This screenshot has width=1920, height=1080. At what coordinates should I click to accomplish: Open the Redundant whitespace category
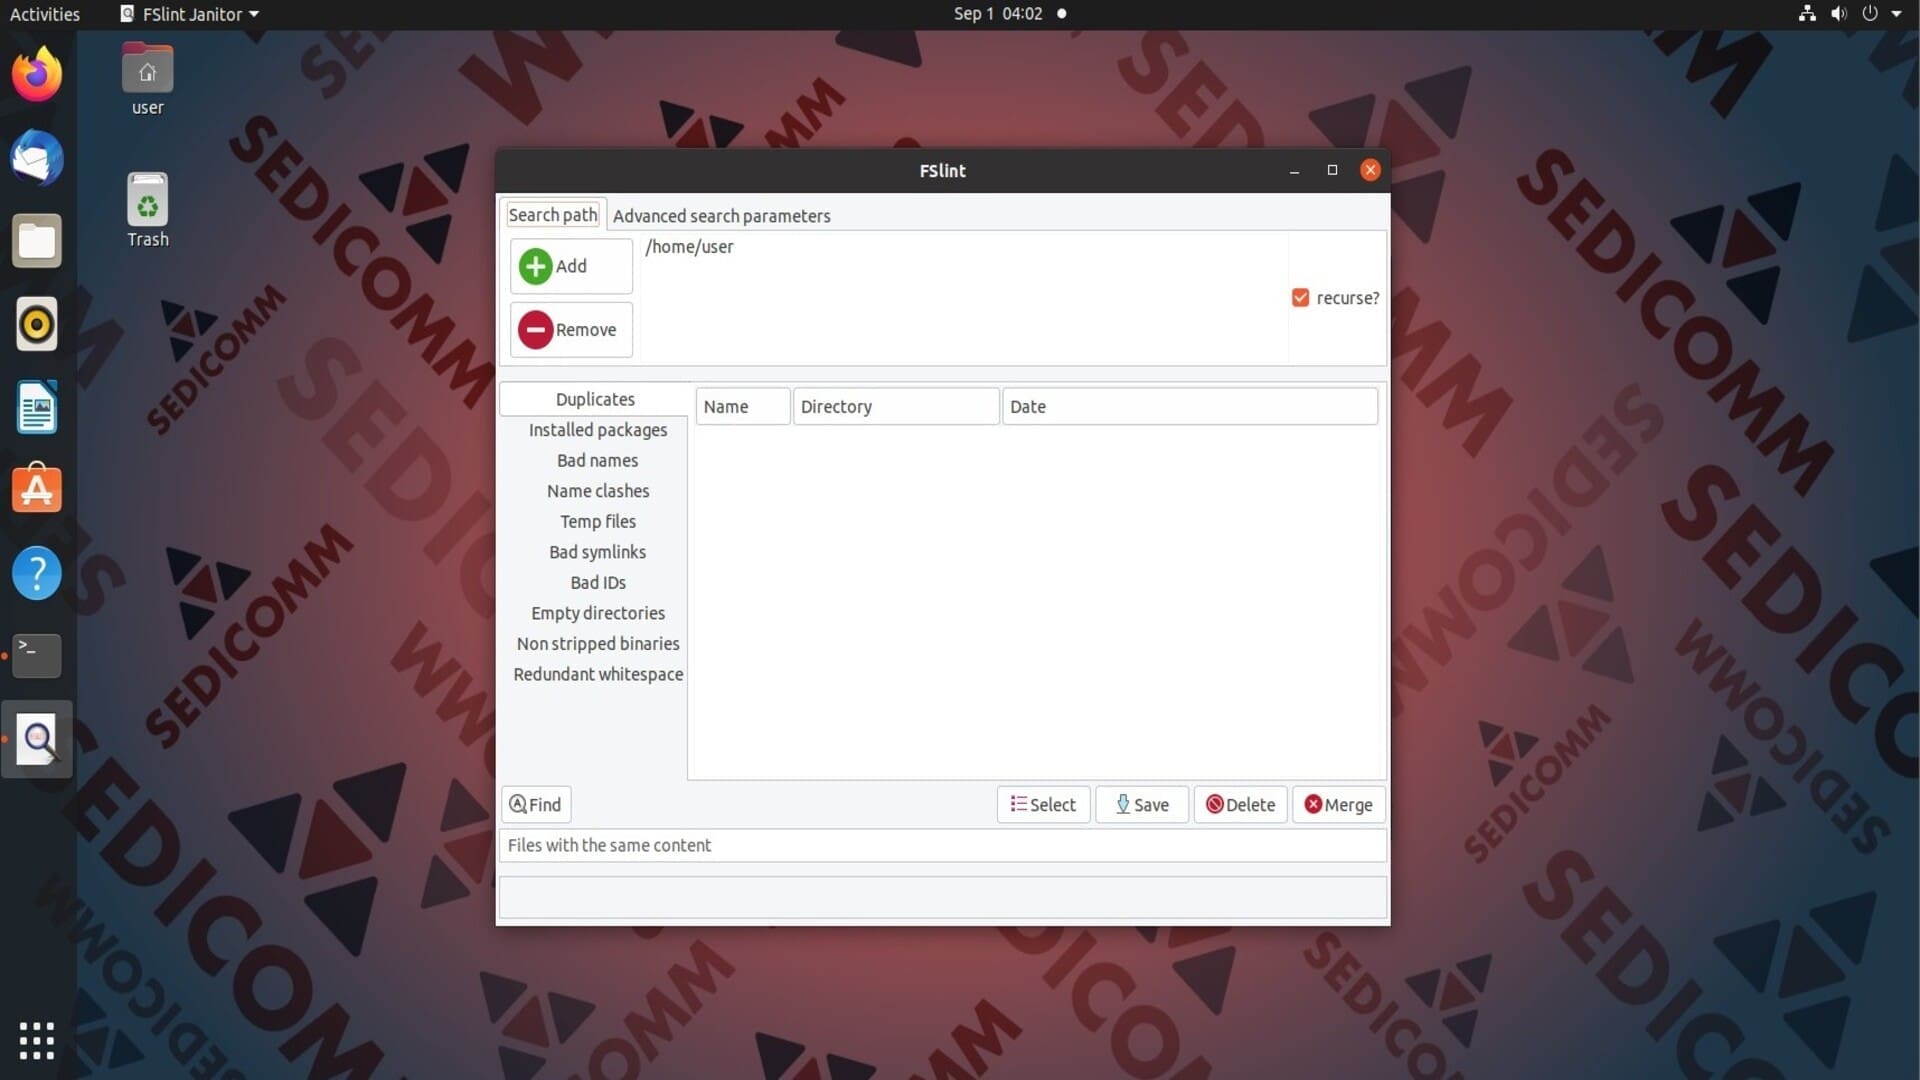[x=598, y=674]
